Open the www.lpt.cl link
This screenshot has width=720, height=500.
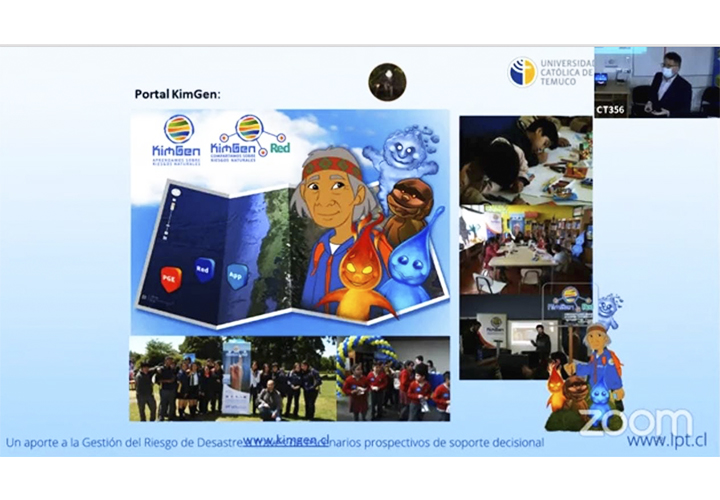[x=666, y=440]
